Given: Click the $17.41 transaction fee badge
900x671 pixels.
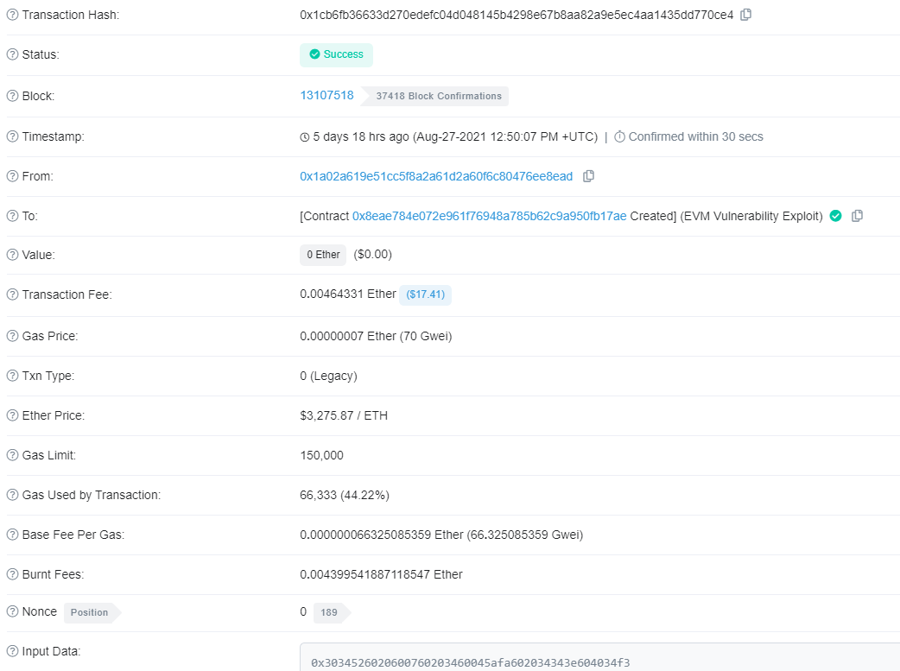Looking at the screenshot, I should click(426, 295).
